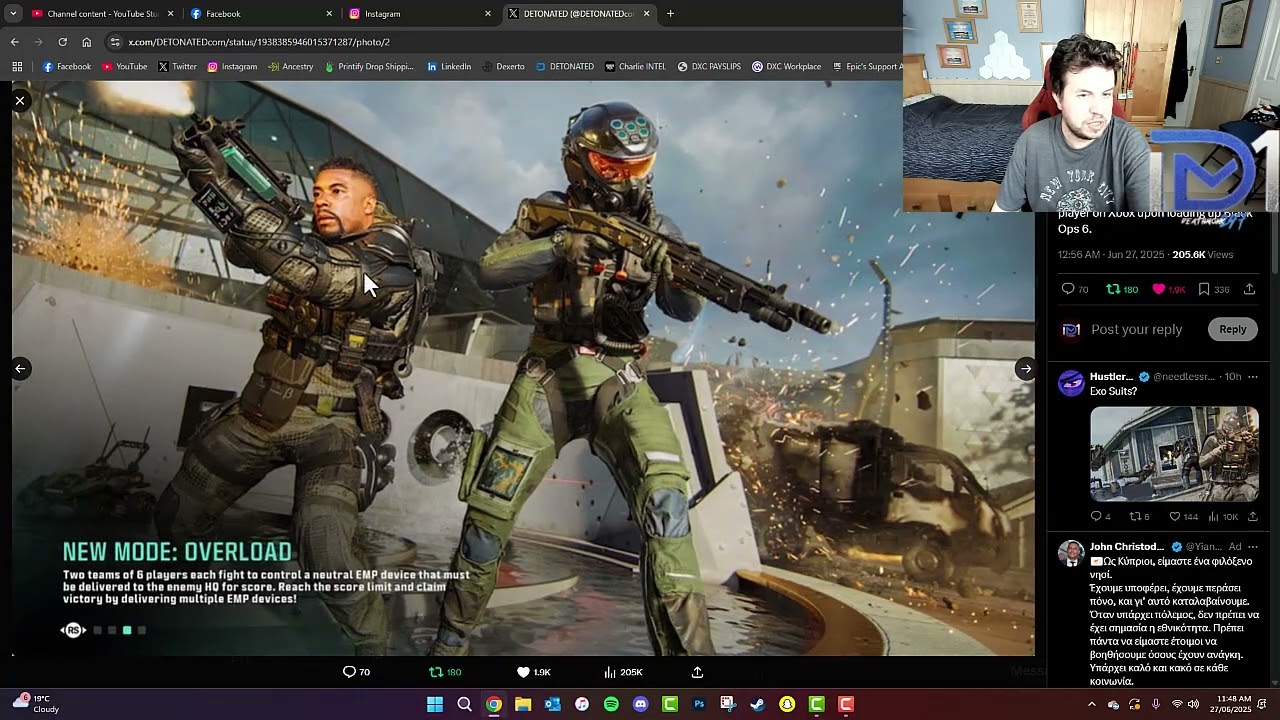This screenshot has width=1280, height=720.
Task: Open the Charlie INTEL bookmark
Action: click(635, 67)
